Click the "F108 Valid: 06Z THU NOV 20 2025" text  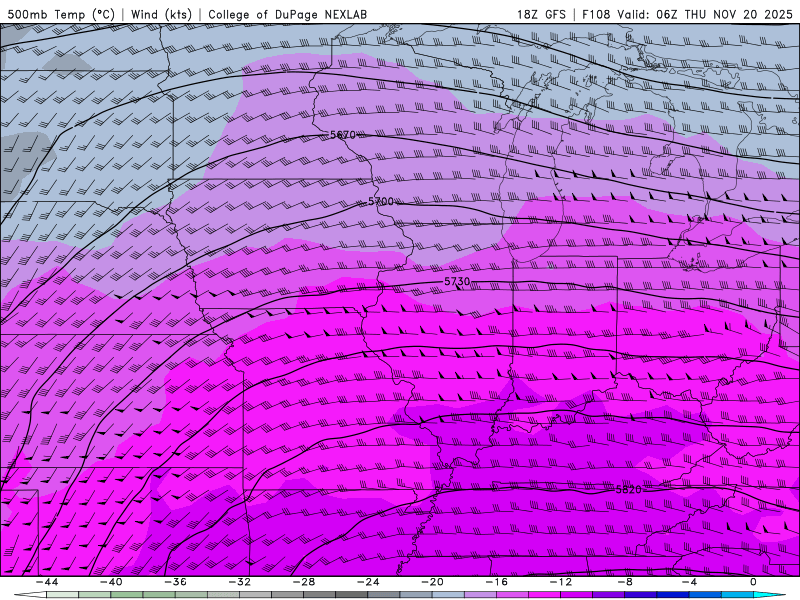tap(687, 14)
